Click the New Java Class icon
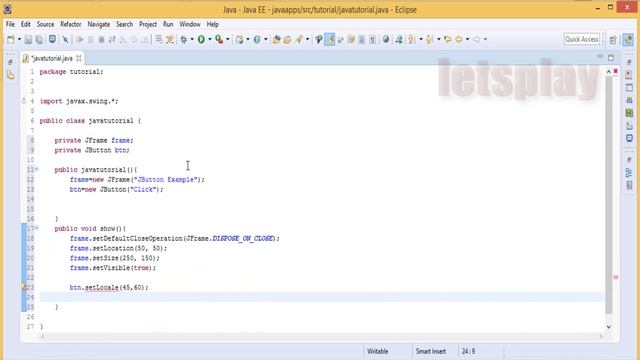This screenshot has height=360, width=640. 257,39
